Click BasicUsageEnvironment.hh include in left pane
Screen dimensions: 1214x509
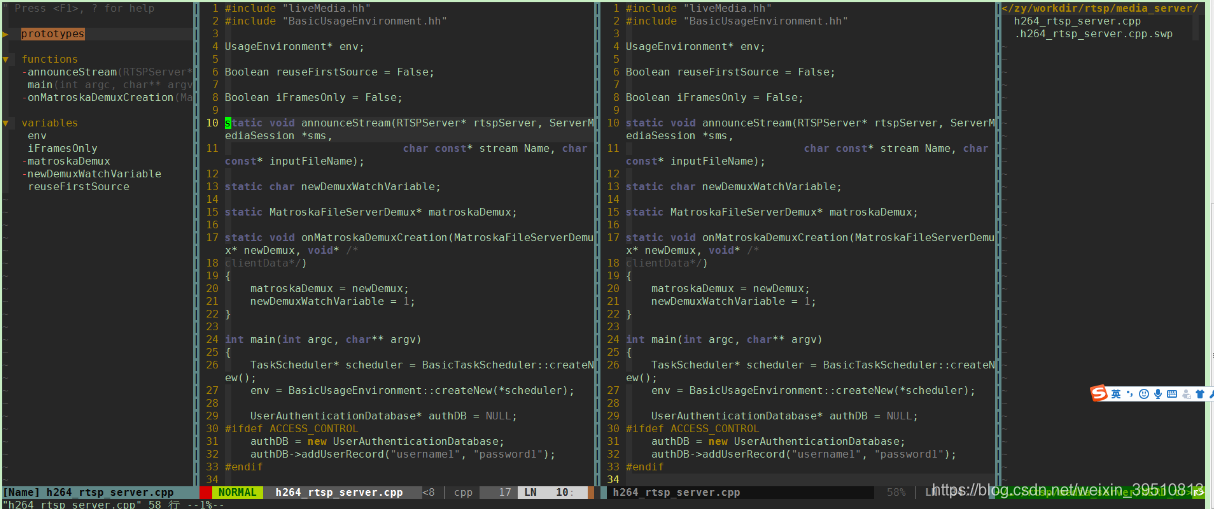tap(335, 21)
